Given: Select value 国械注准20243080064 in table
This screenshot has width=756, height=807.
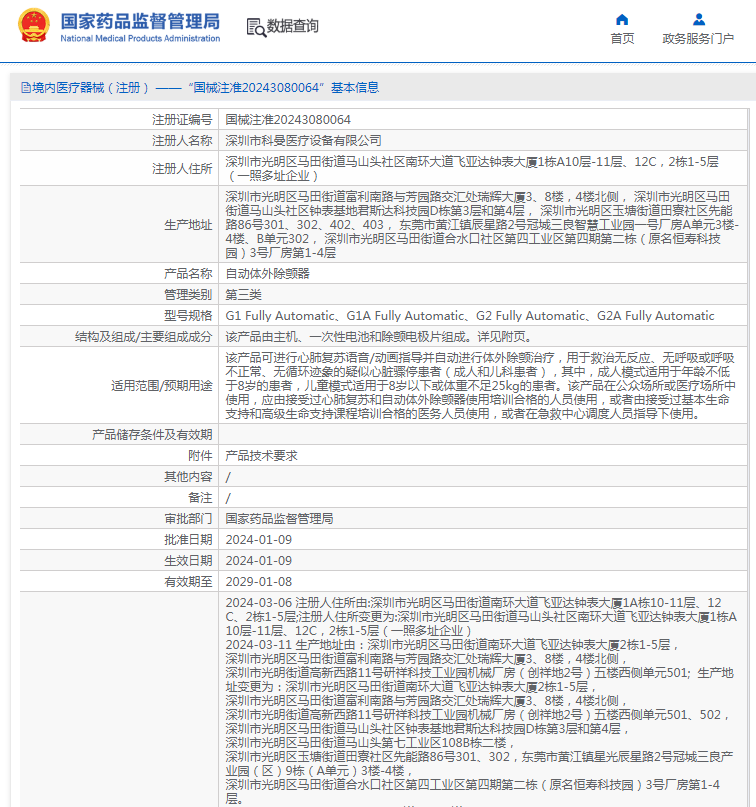Looking at the screenshot, I should tap(288, 119).
